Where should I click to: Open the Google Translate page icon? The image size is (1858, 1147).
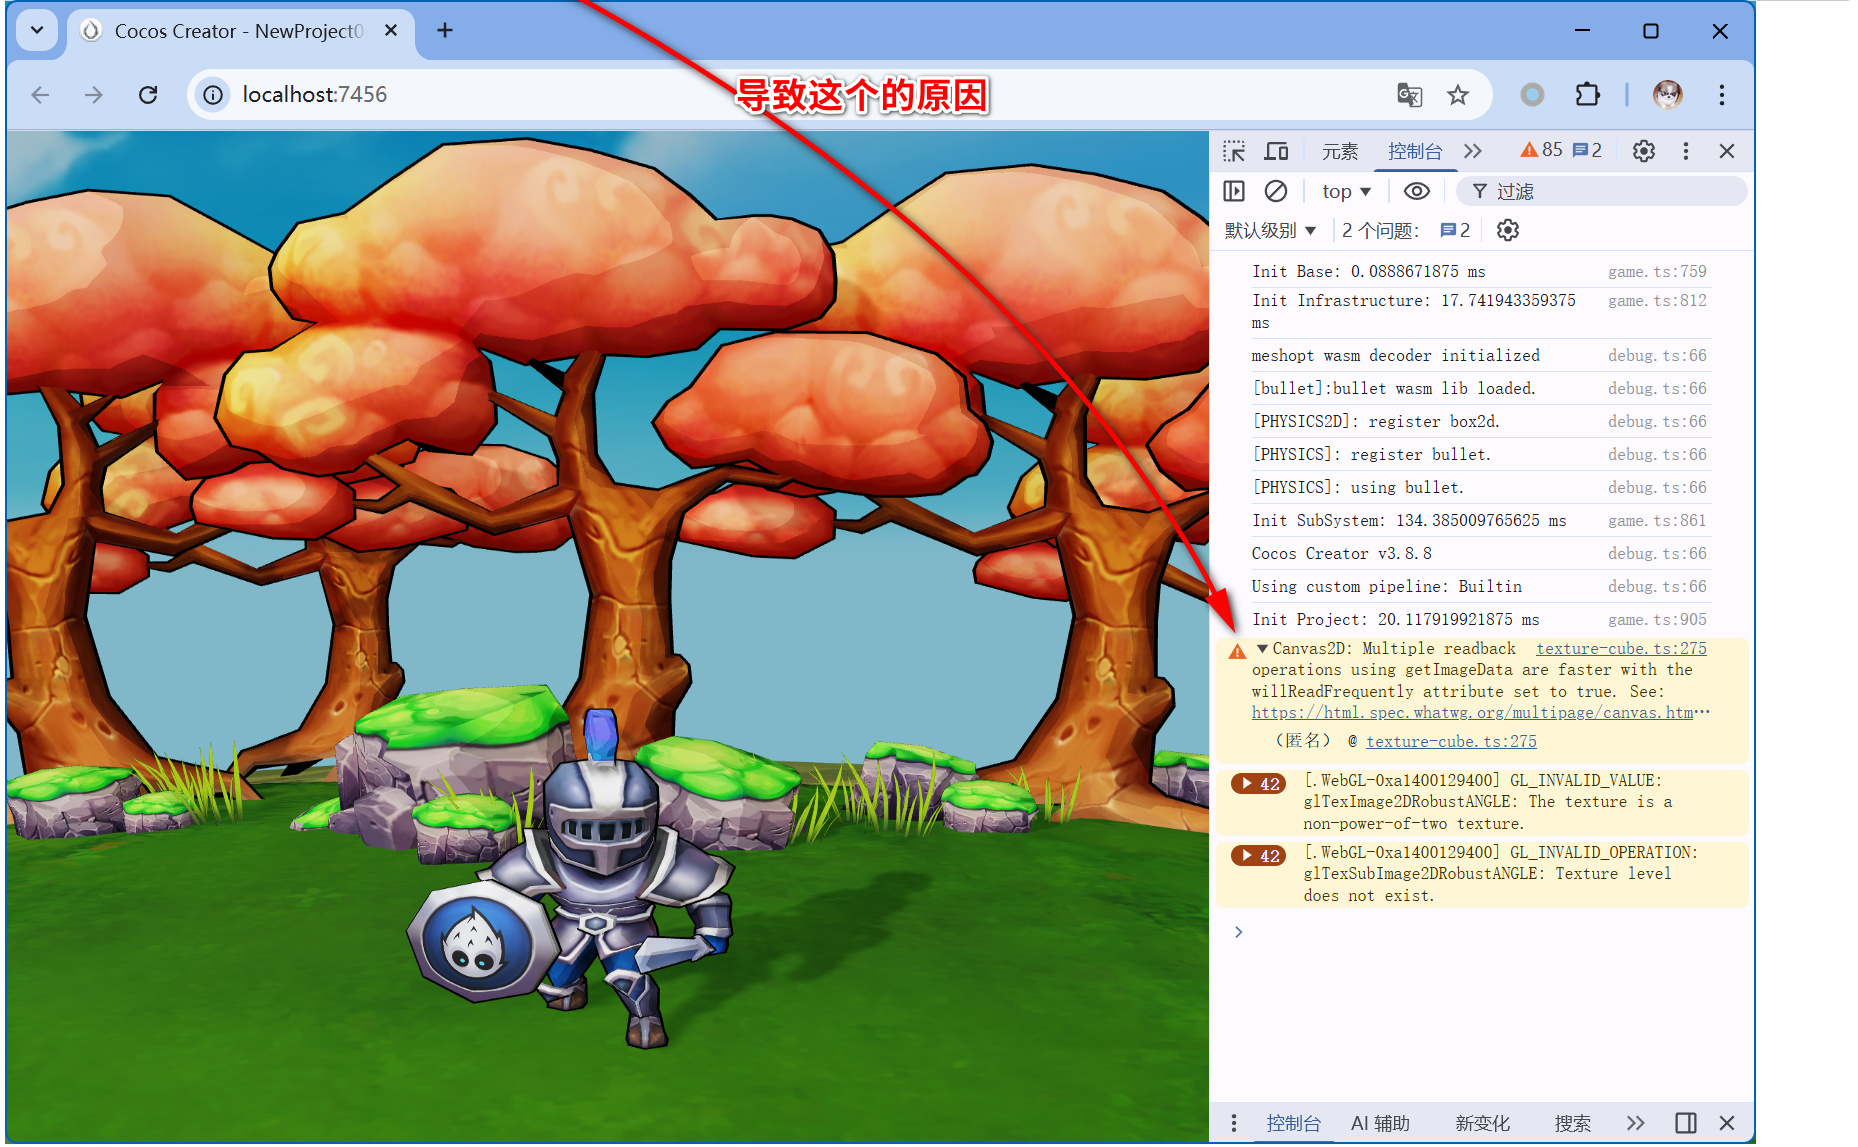[1409, 95]
